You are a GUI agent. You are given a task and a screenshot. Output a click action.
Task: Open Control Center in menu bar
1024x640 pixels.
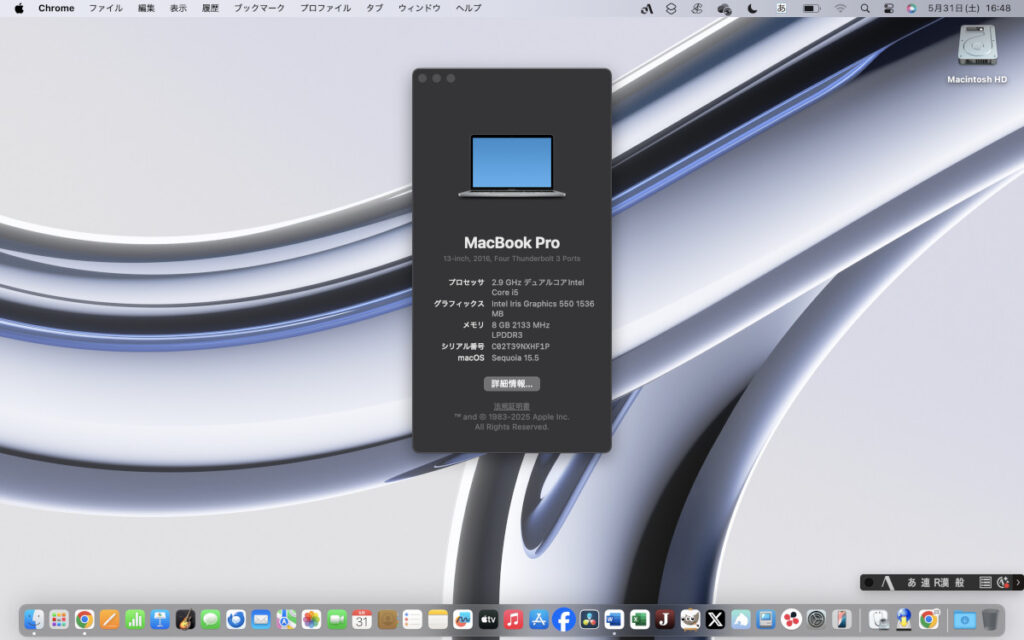pyautogui.click(x=889, y=8)
